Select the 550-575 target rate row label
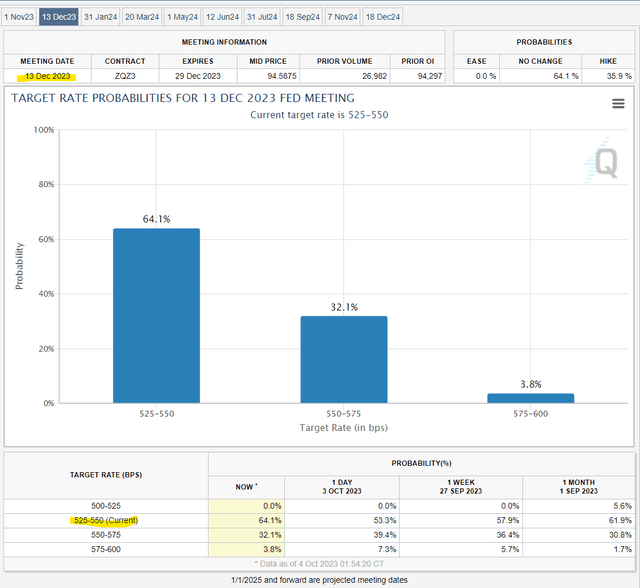The width and height of the screenshot is (640, 588). click(x=106, y=535)
